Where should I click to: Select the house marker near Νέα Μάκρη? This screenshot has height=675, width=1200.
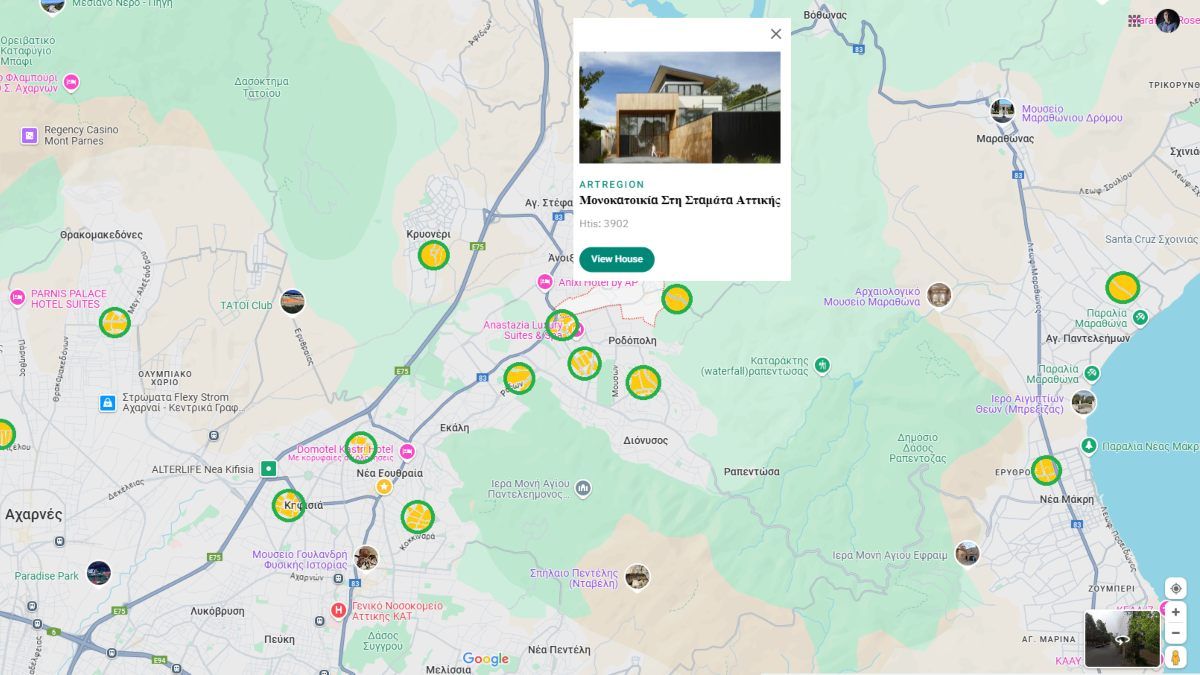[x=1046, y=470]
